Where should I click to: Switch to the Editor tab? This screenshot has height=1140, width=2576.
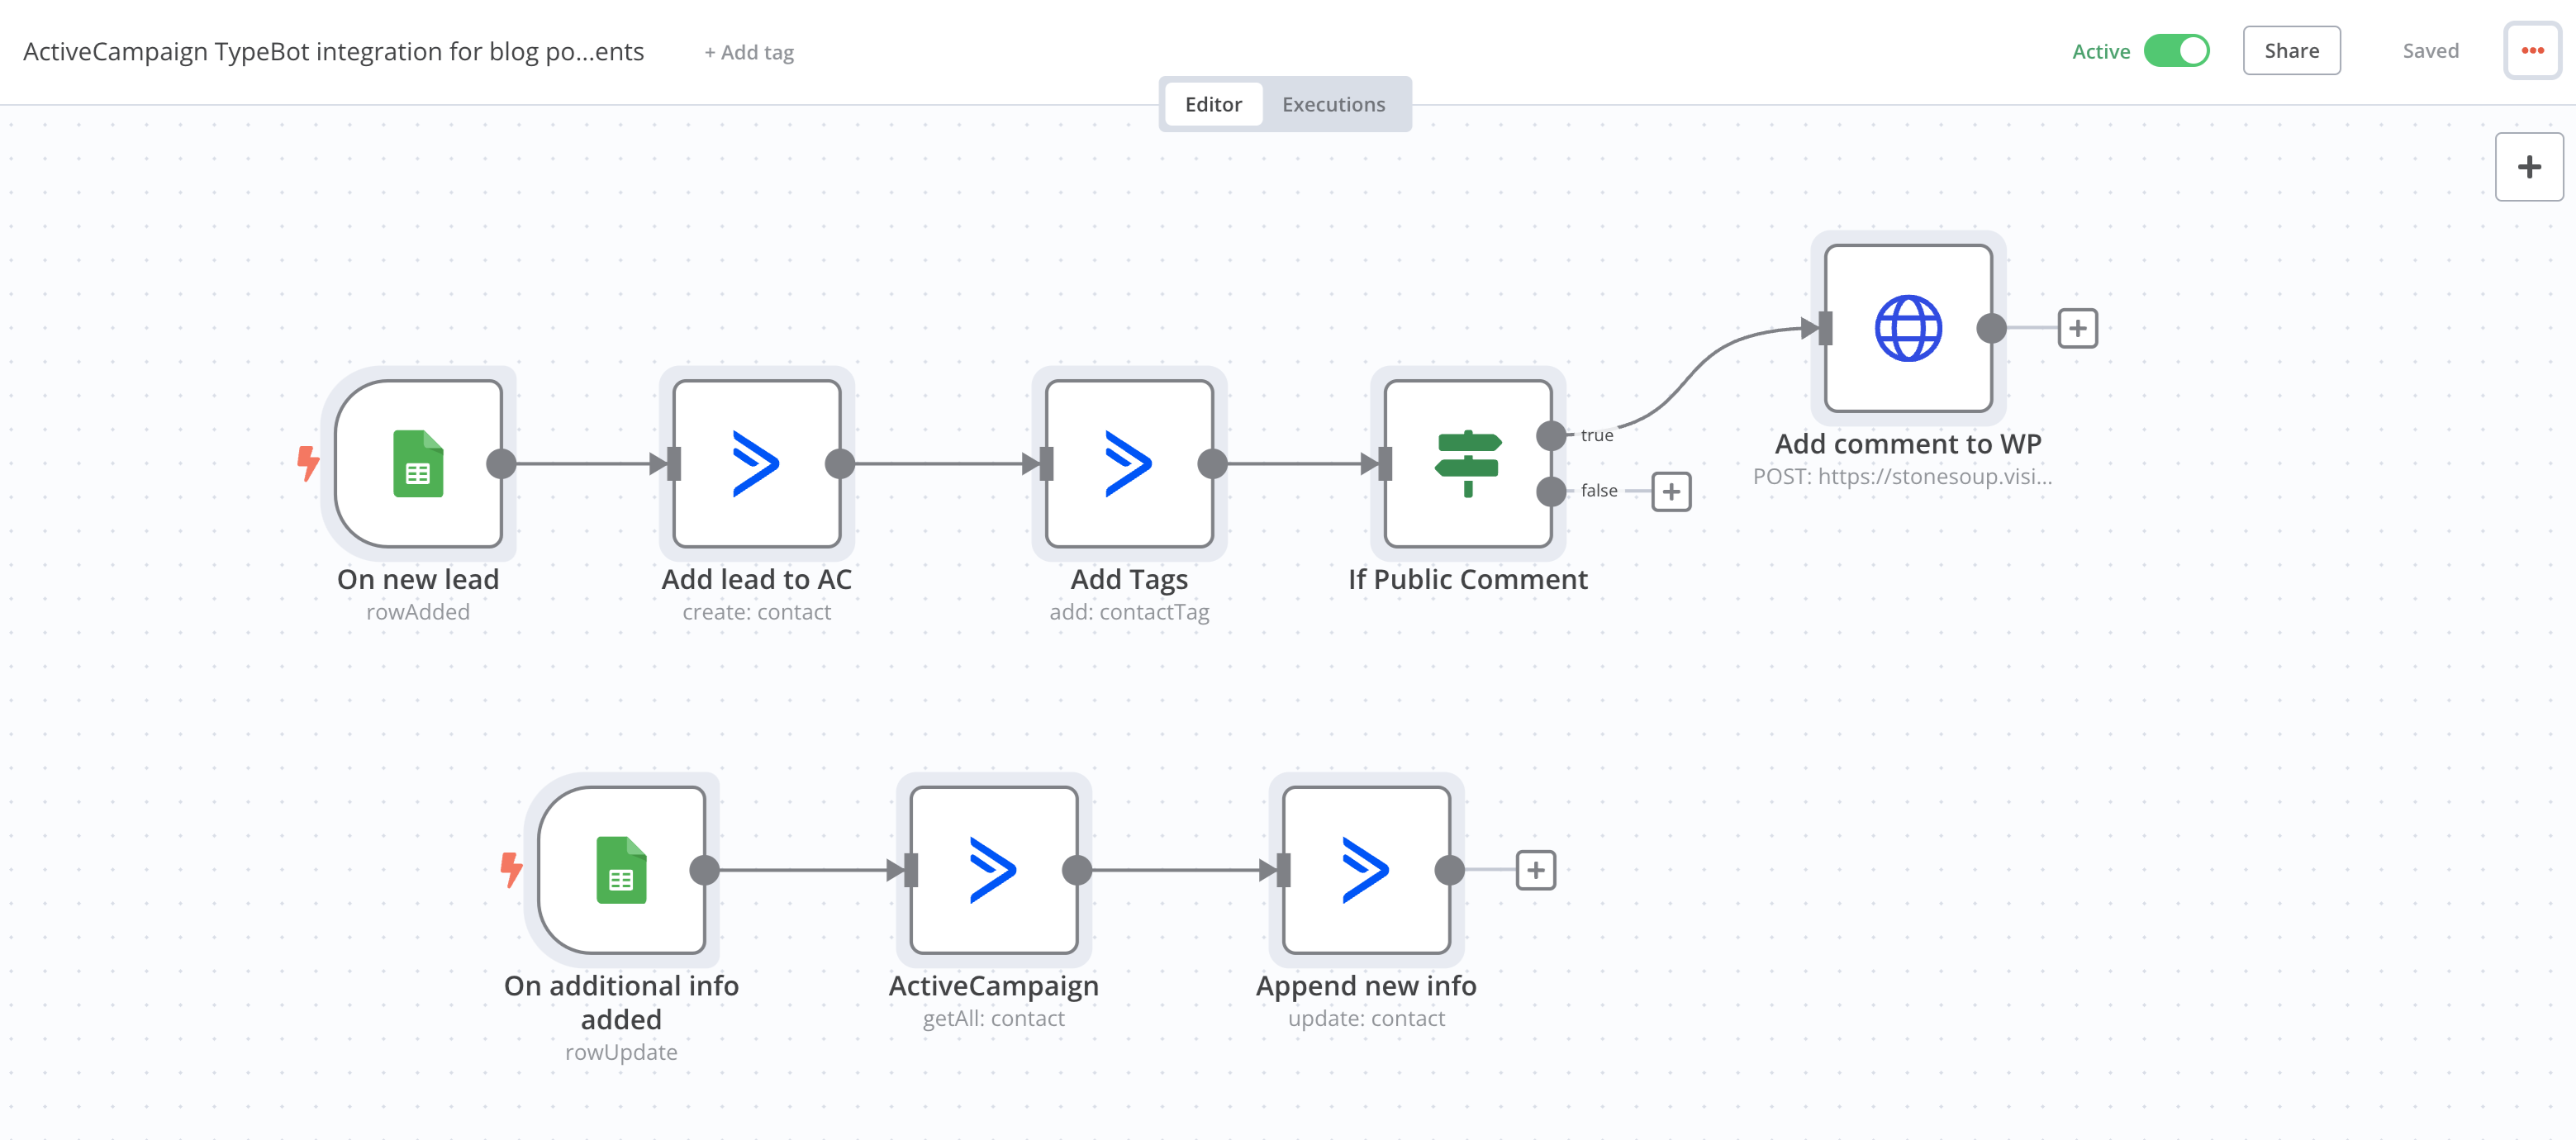pyautogui.click(x=1212, y=104)
